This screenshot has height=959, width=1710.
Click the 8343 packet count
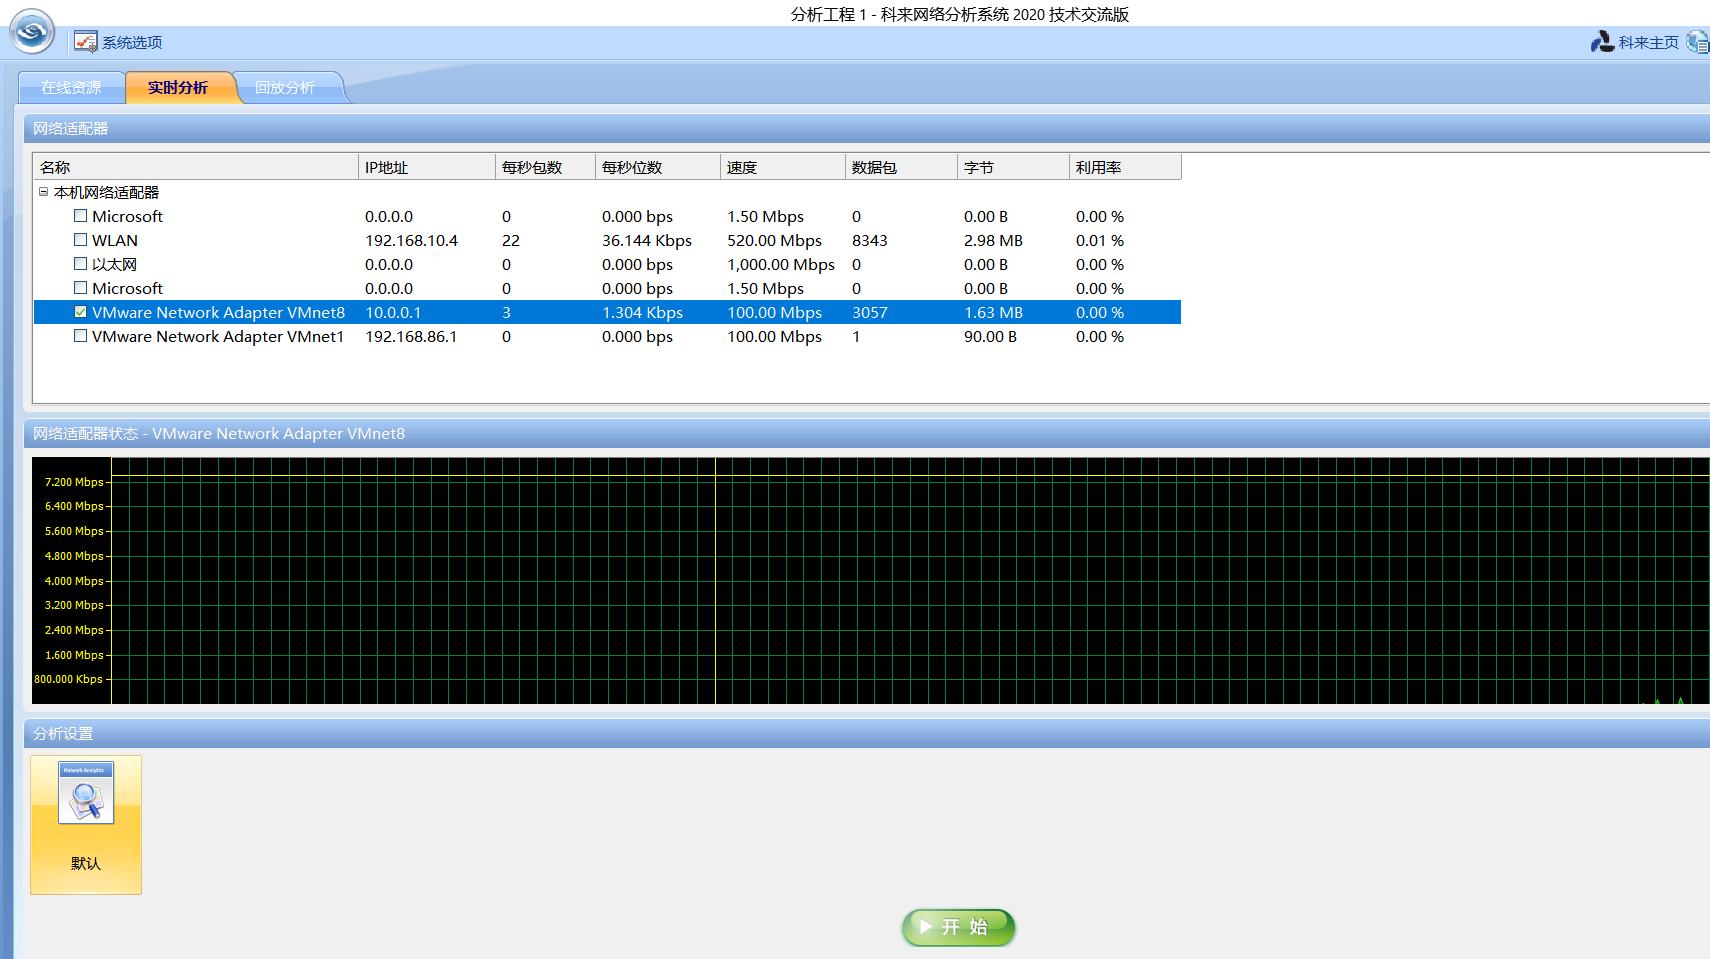(x=870, y=240)
